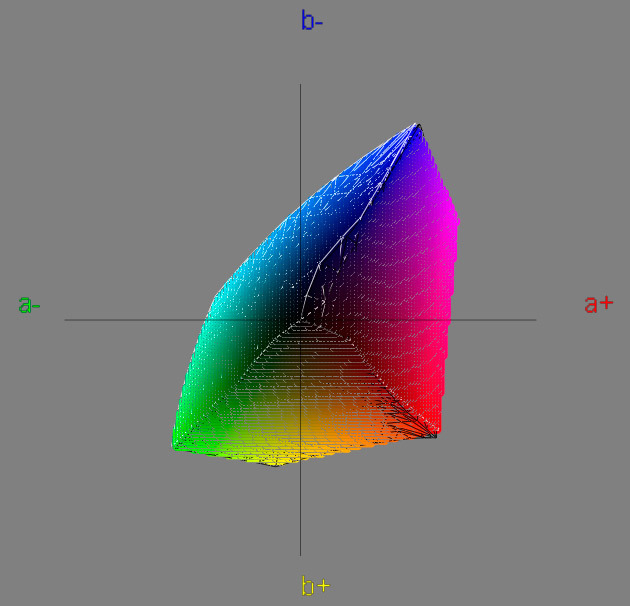This screenshot has height=606, width=630.
Task: Click the red a+ axis label
Action: pos(599,304)
